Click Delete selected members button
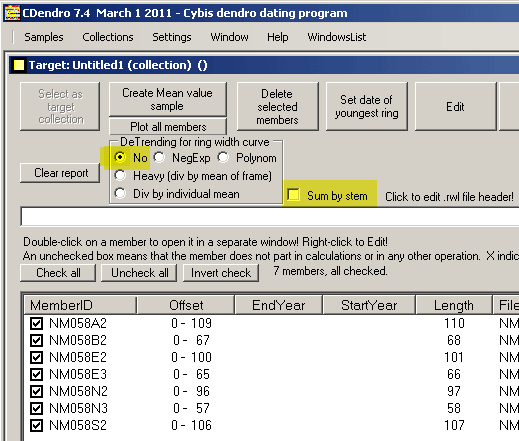Viewport: 519px width, 441px height. (x=277, y=107)
